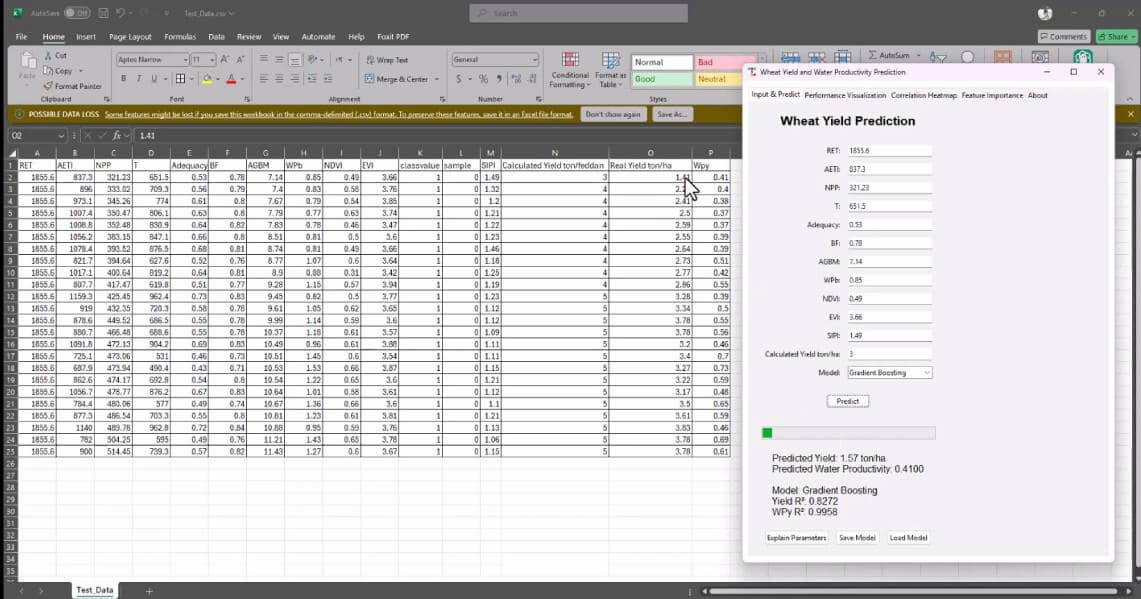Click the Top Align icon
This screenshot has width=1141, height=599.
click(x=263, y=60)
